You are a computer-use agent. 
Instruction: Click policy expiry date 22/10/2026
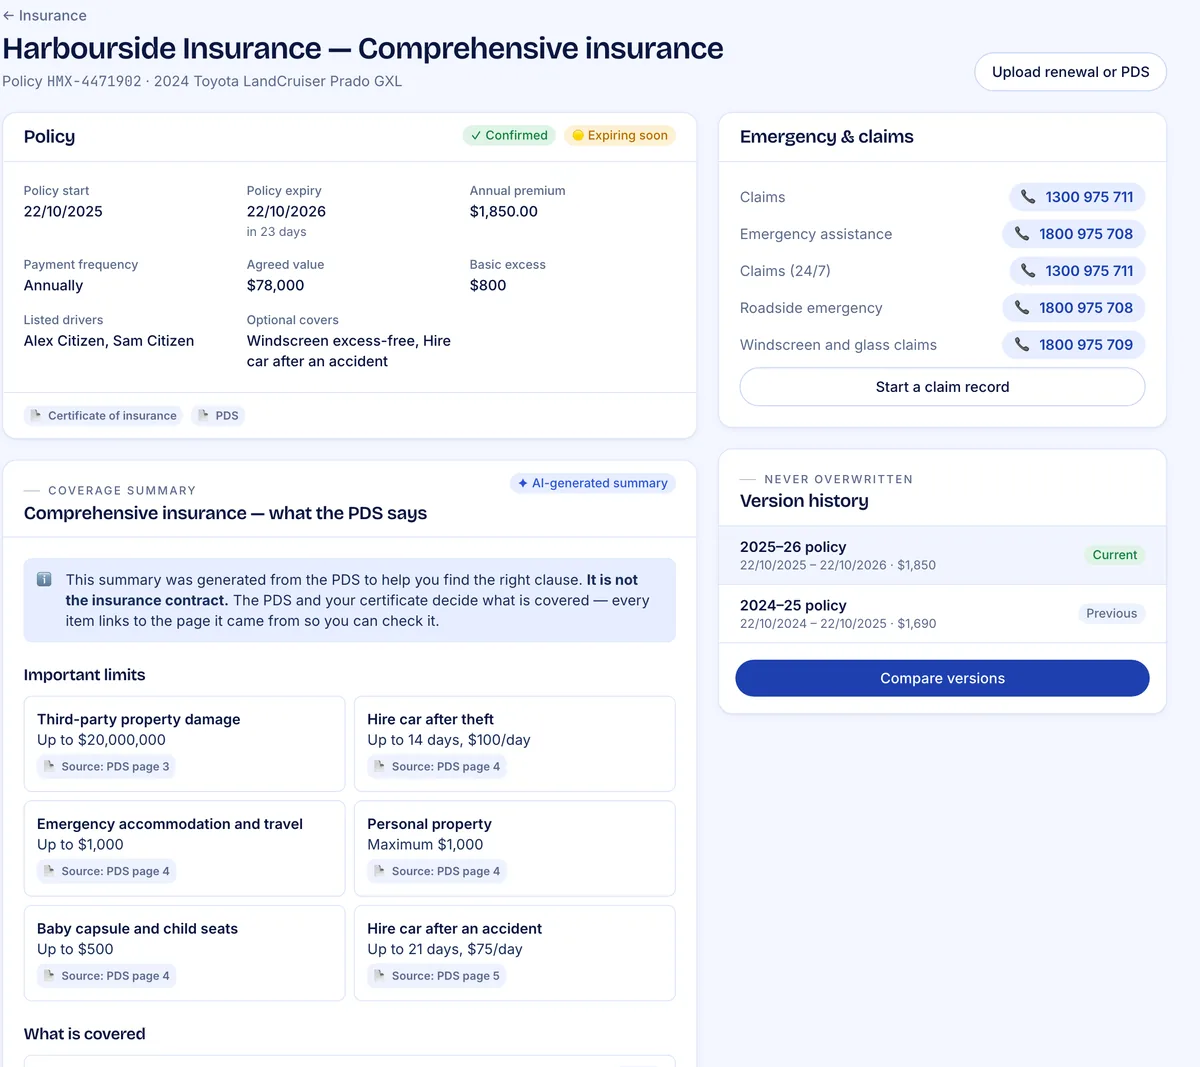(286, 212)
